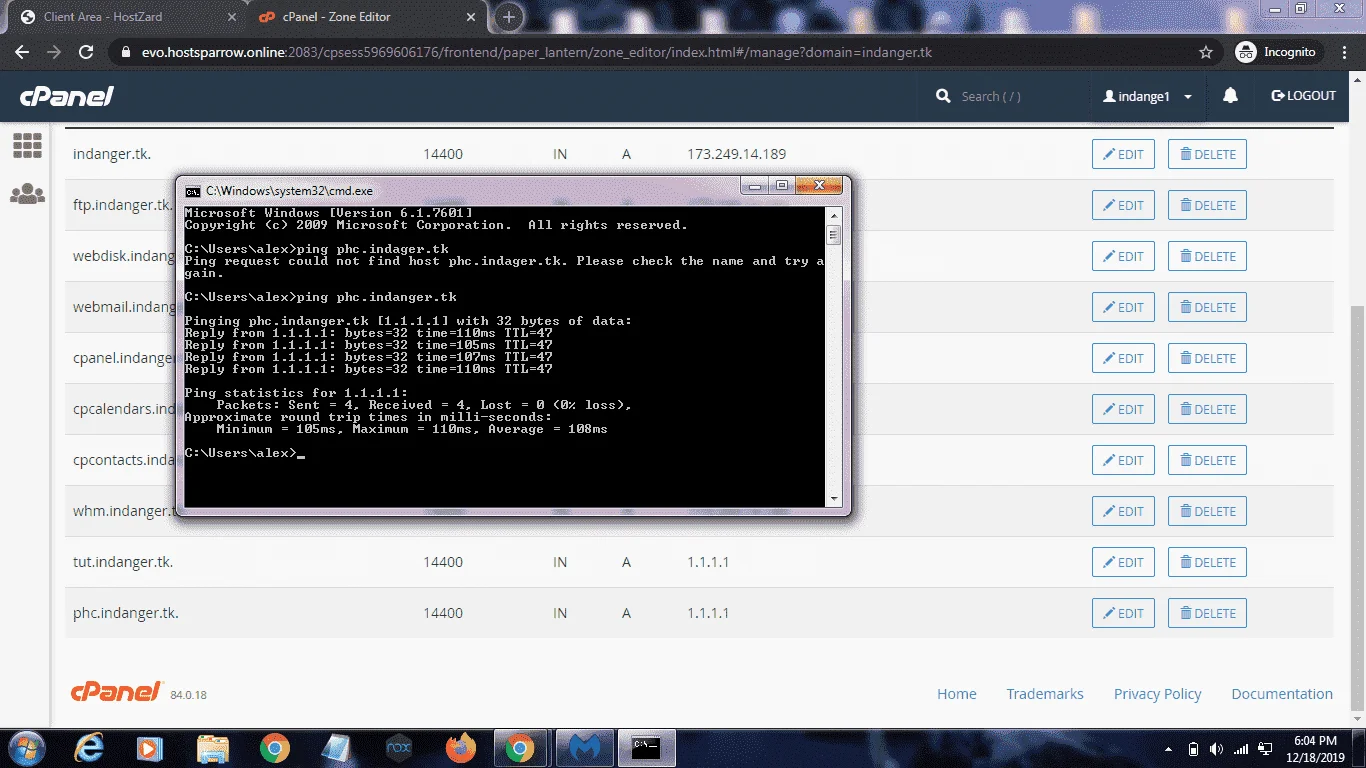Open Windows Explorer folder icon in taskbar
Image resolution: width=1366 pixels, height=768 pixels.
click(213, 748)
